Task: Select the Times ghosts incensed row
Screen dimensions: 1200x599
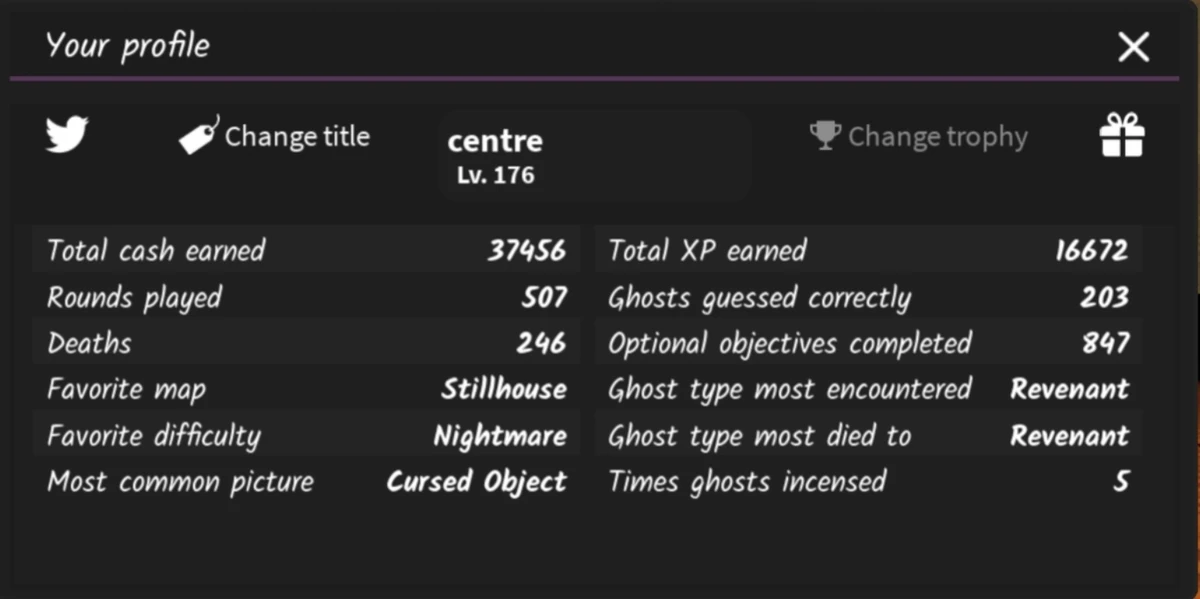Action: click(x=868, y=482)
